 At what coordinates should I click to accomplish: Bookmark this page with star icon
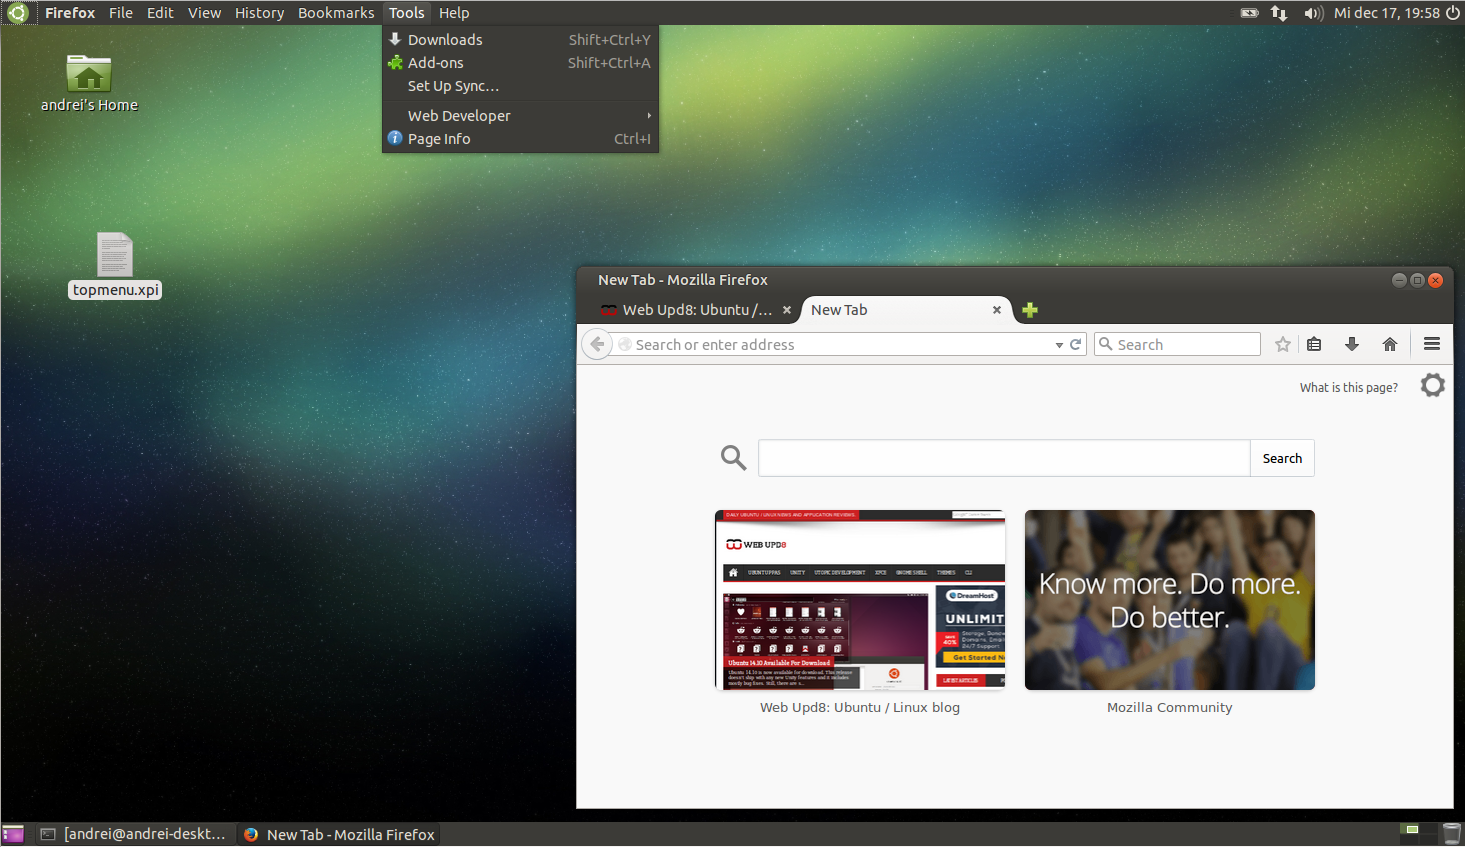pos(1283,344)
